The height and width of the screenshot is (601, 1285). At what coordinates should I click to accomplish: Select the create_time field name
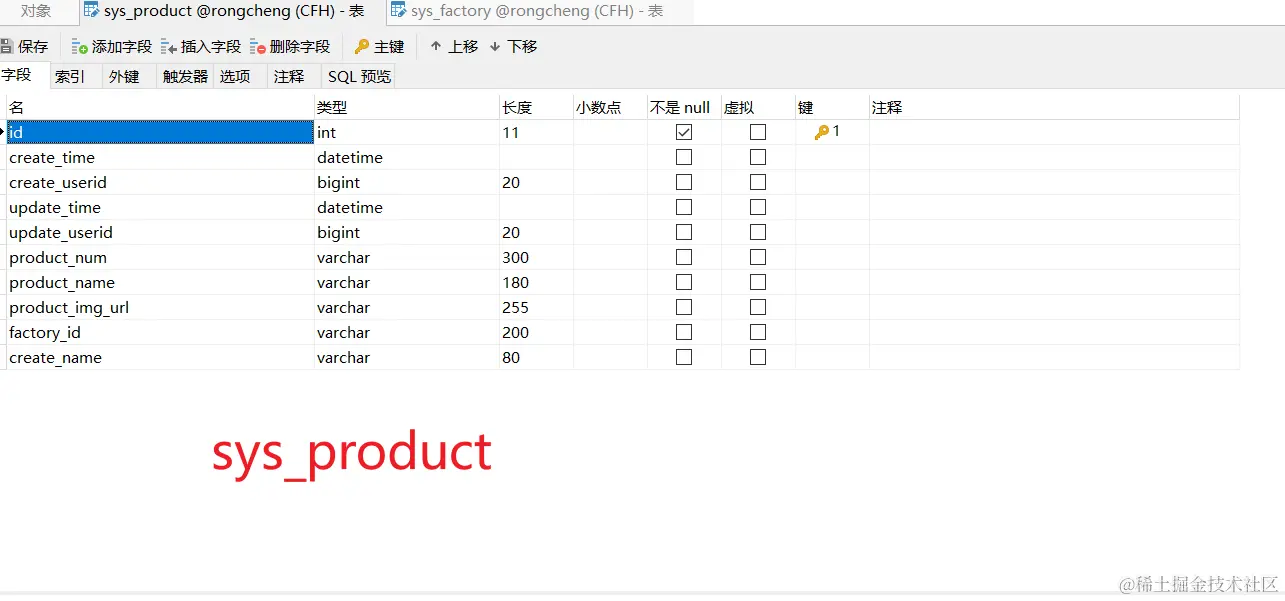[52, 157]
